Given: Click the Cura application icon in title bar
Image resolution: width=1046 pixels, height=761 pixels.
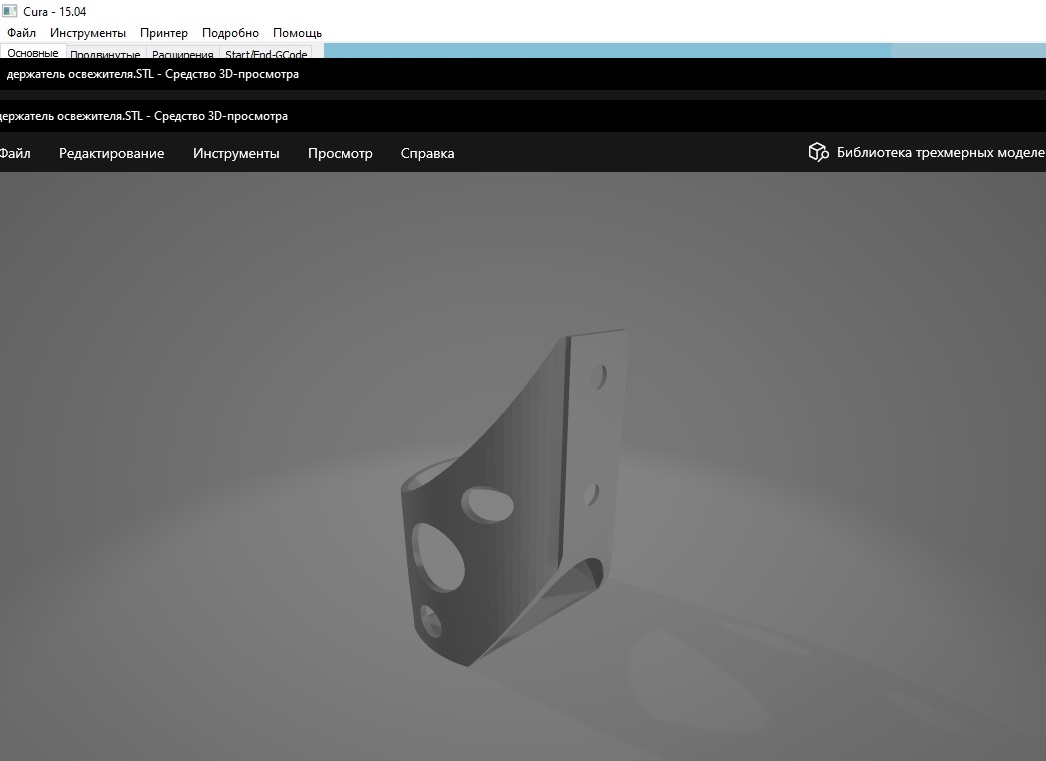Looking at the screenshot, I should coord(9,11).
